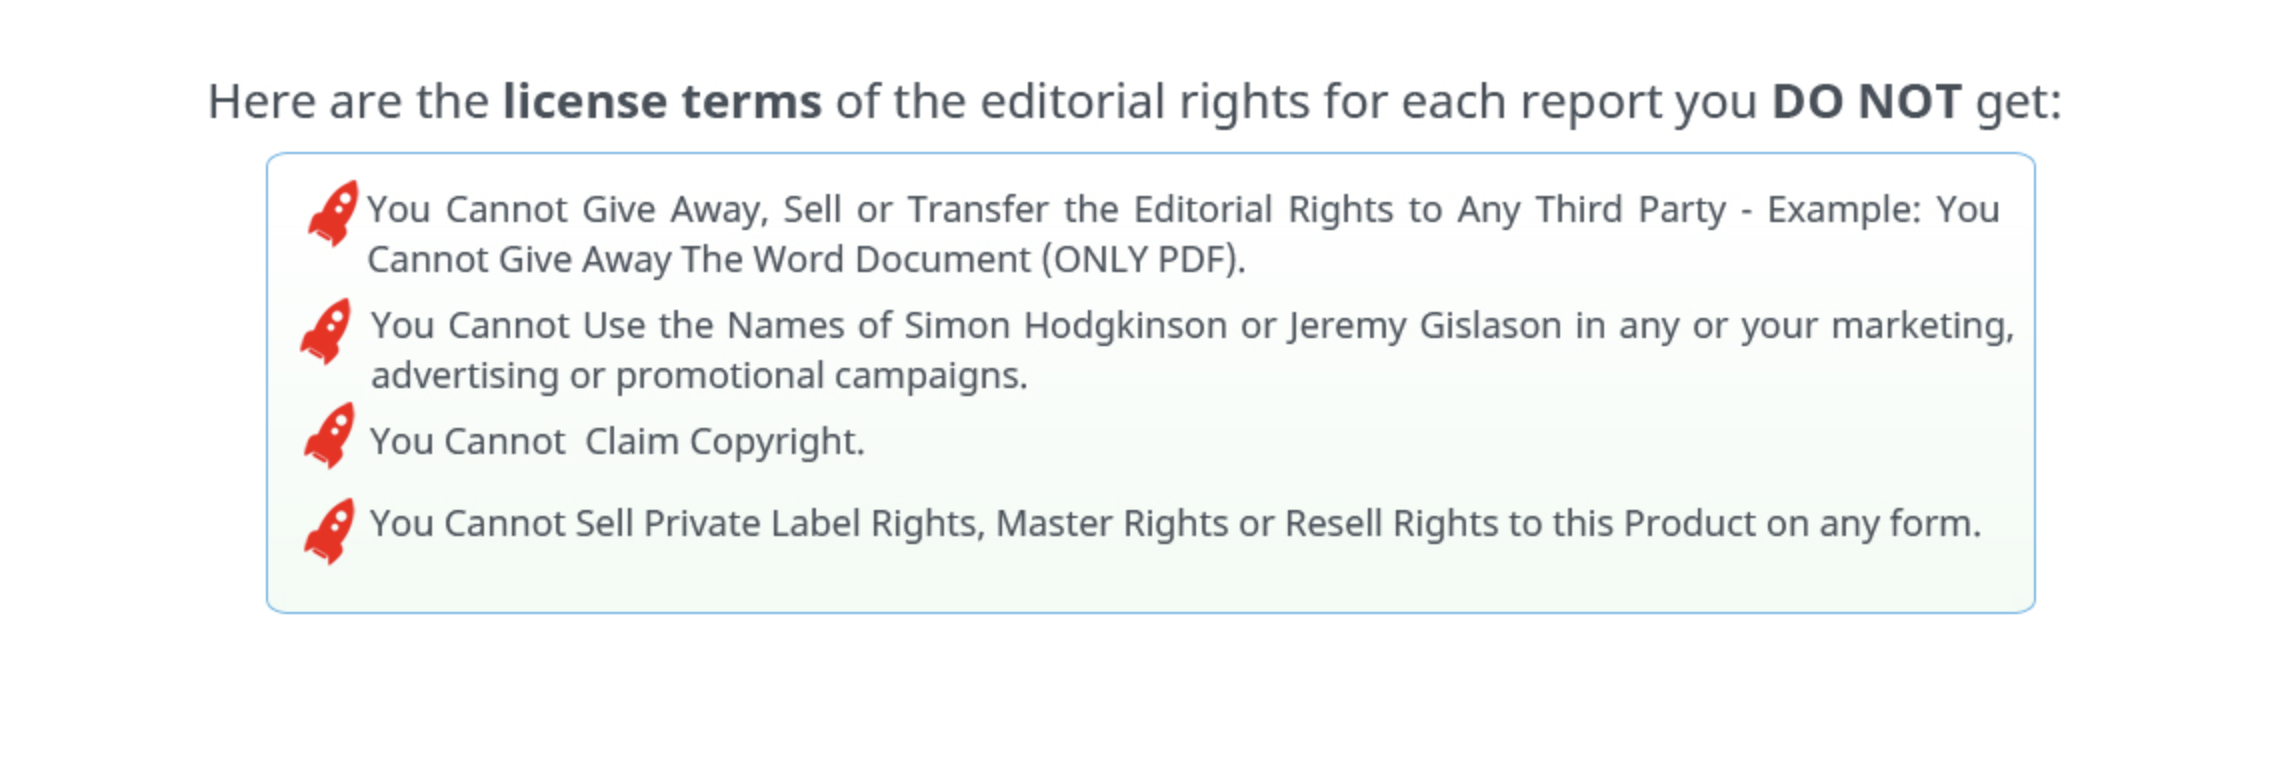
Task: Click the 'Here are the' heading start
Action: 348,101
